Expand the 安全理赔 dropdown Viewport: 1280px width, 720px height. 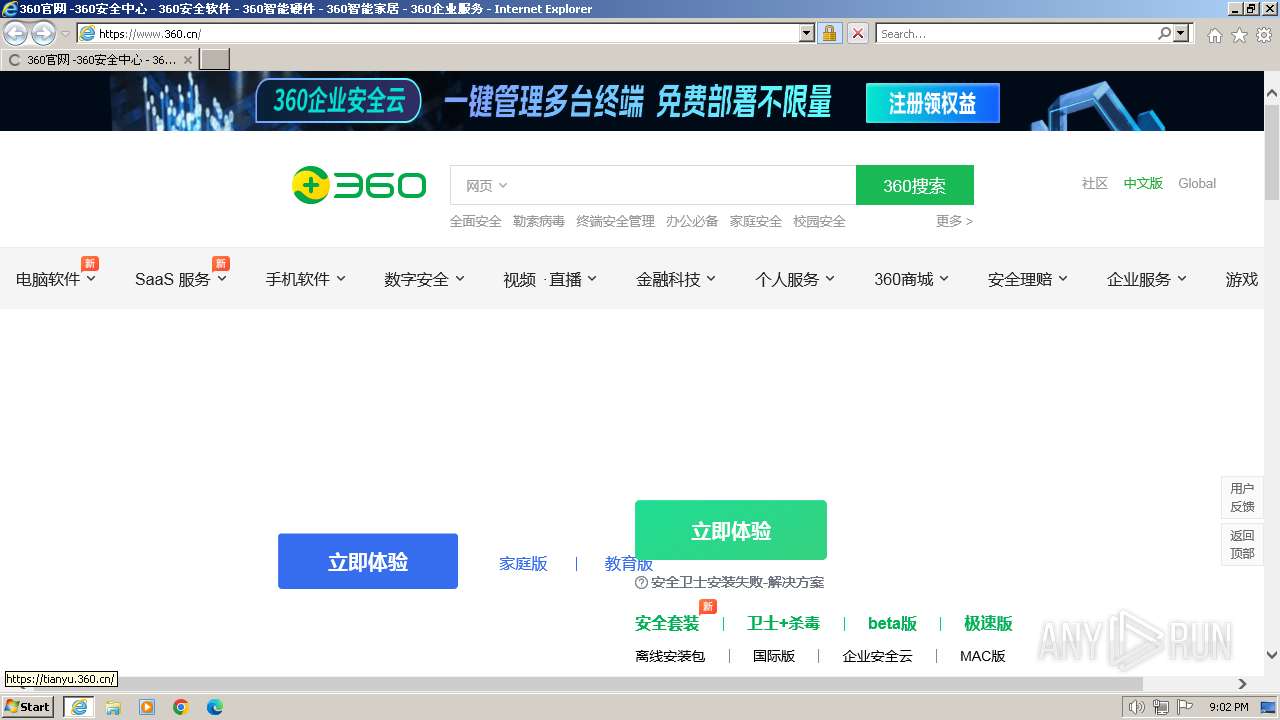(x=1028, y=279)
